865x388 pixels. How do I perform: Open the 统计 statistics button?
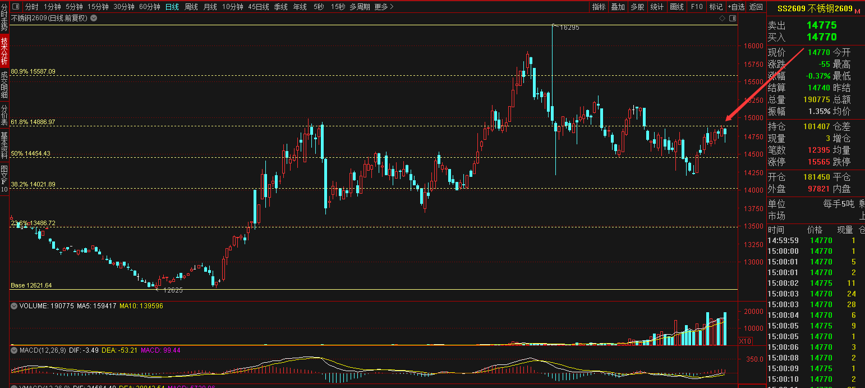click(656, 7)
